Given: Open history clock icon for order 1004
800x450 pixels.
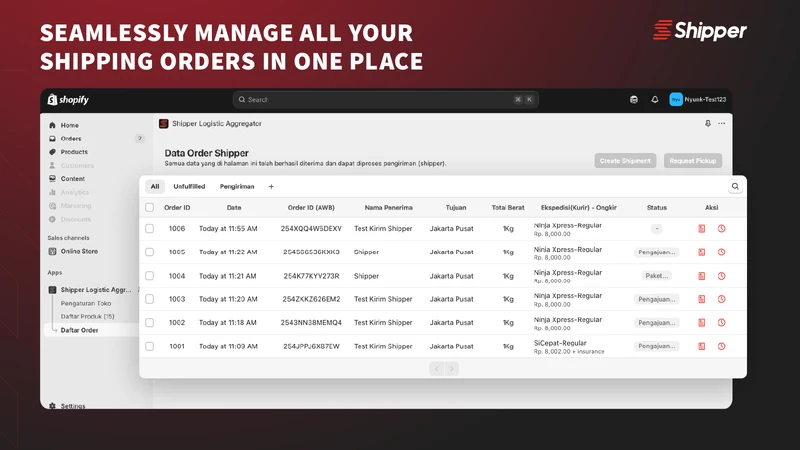Looking at the screenshot, I should (x=721, y=276).
